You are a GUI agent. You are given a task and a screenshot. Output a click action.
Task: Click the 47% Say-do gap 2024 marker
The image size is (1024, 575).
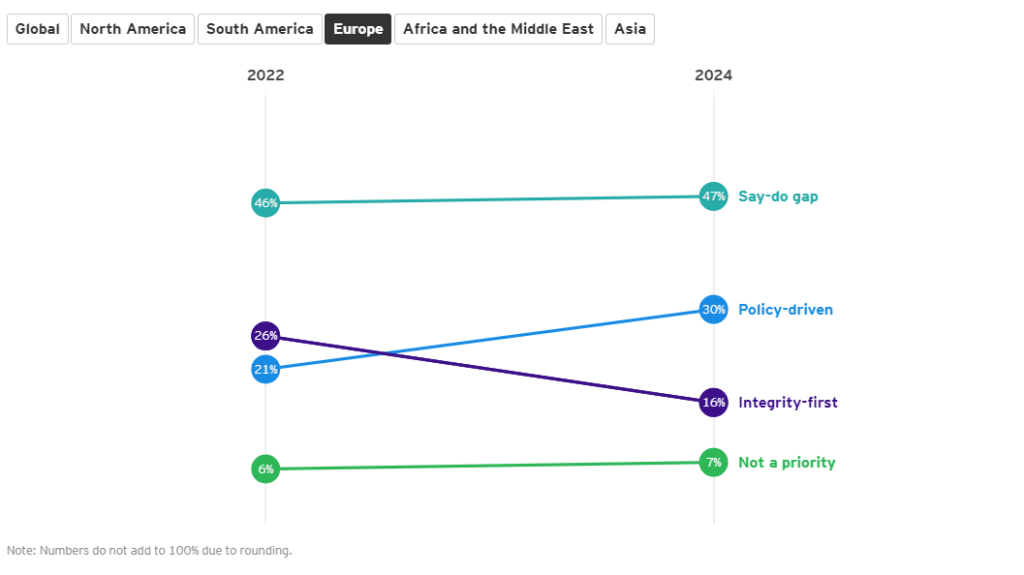click(x=713, y=197)
